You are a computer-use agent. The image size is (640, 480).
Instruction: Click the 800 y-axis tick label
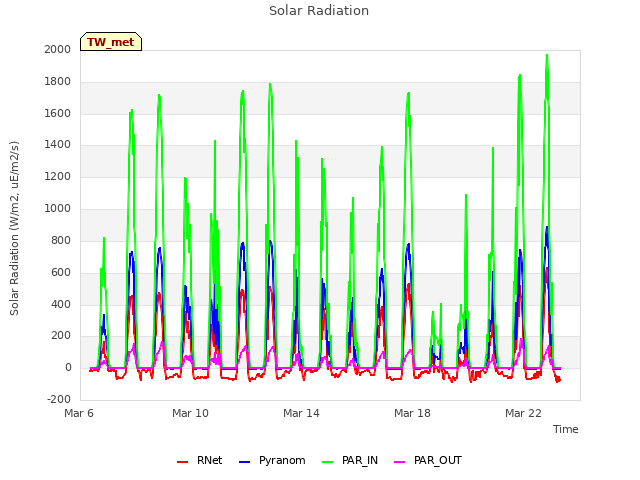61,240
